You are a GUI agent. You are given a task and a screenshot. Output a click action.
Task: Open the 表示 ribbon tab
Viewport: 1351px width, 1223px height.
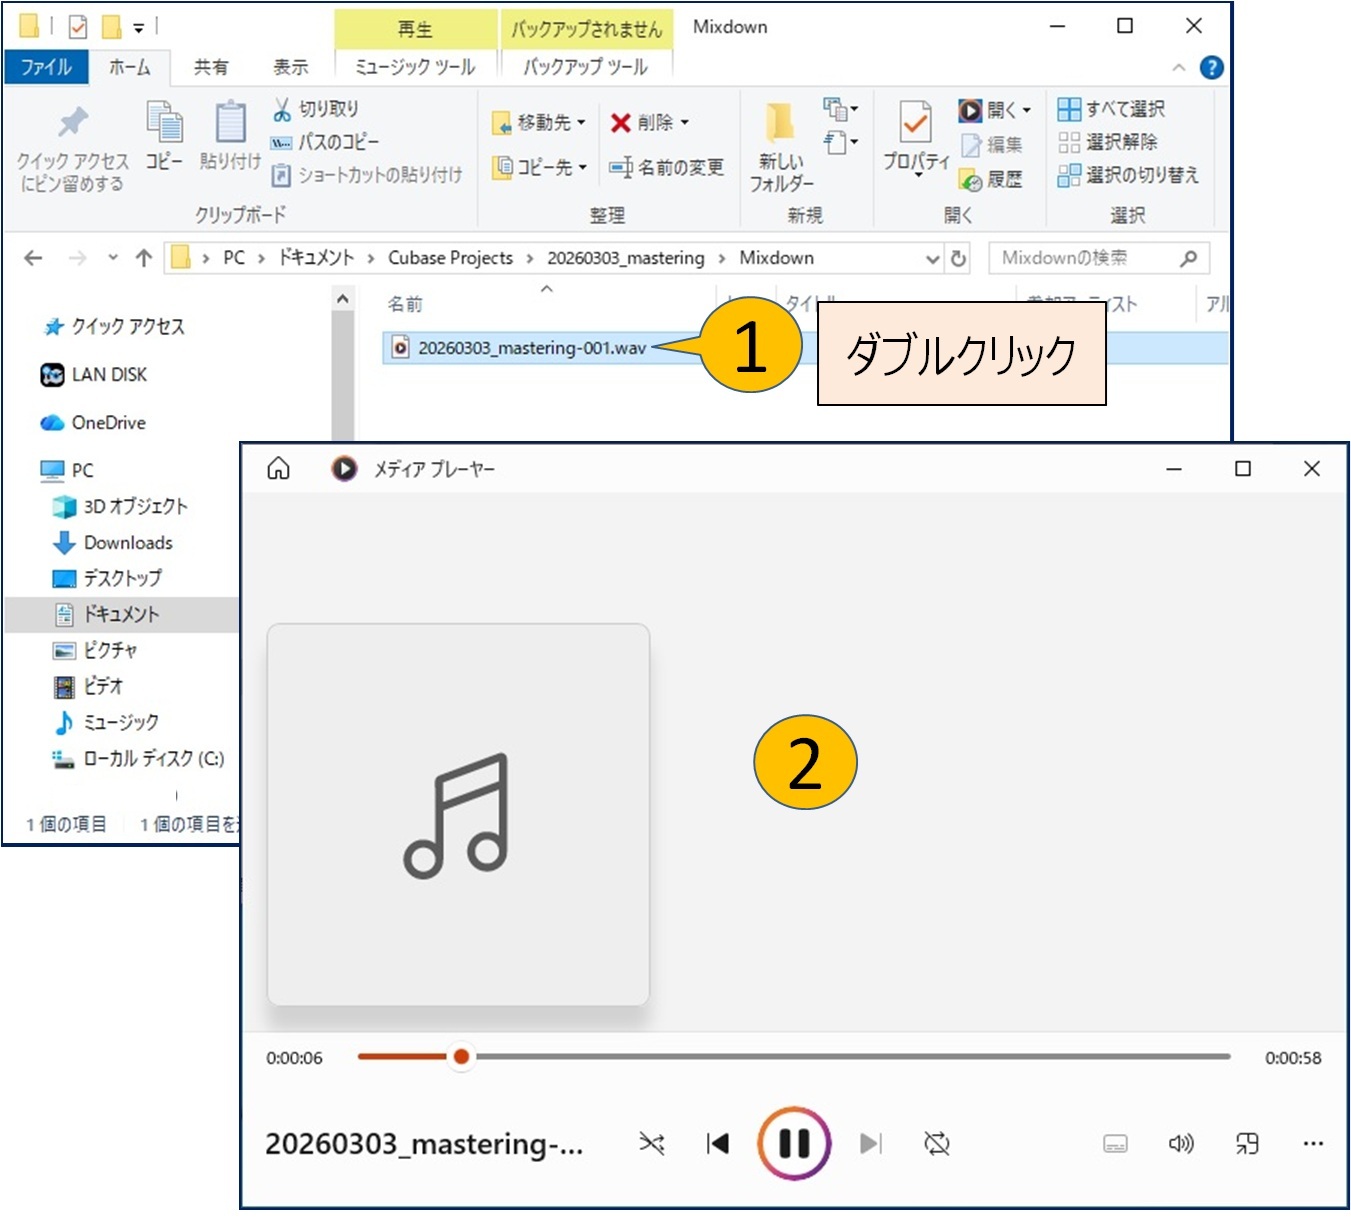(x=290, y=67)
